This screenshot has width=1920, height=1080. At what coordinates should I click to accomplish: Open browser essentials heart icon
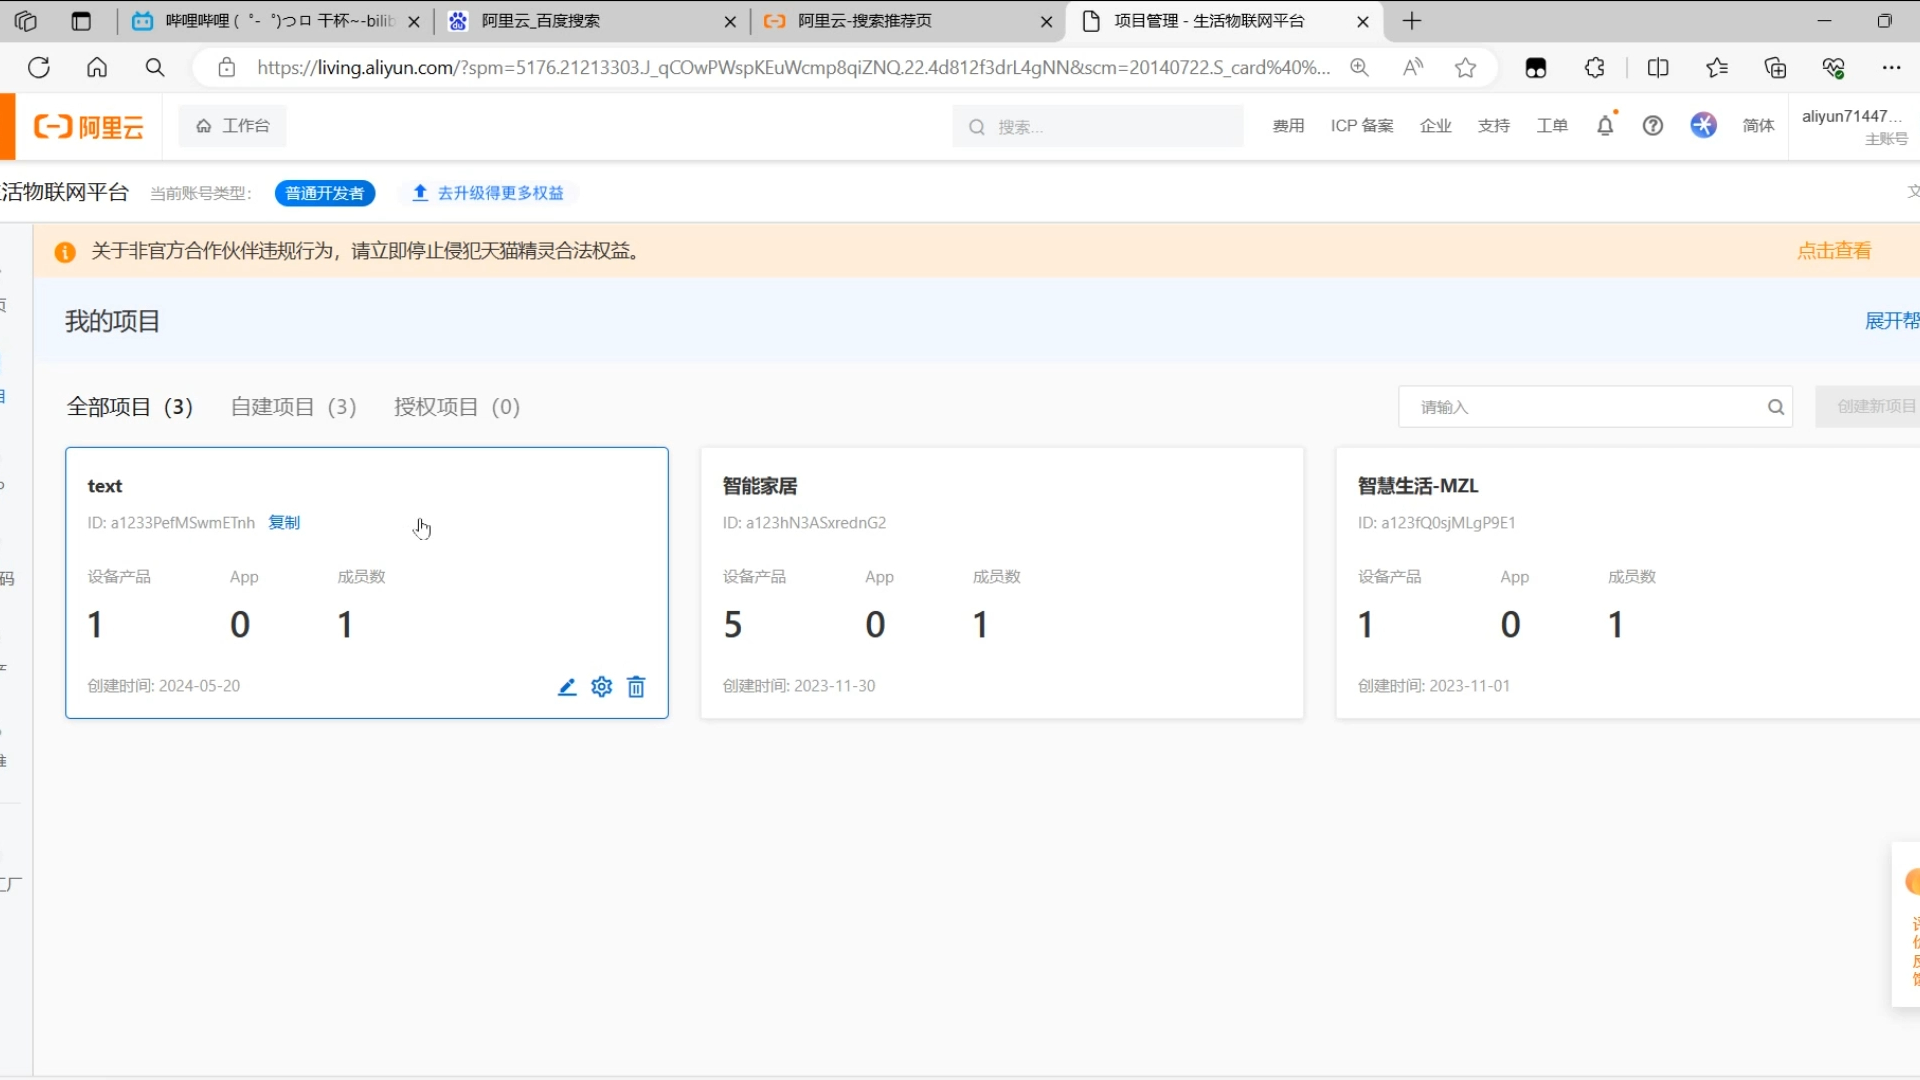click(1834, 68)
